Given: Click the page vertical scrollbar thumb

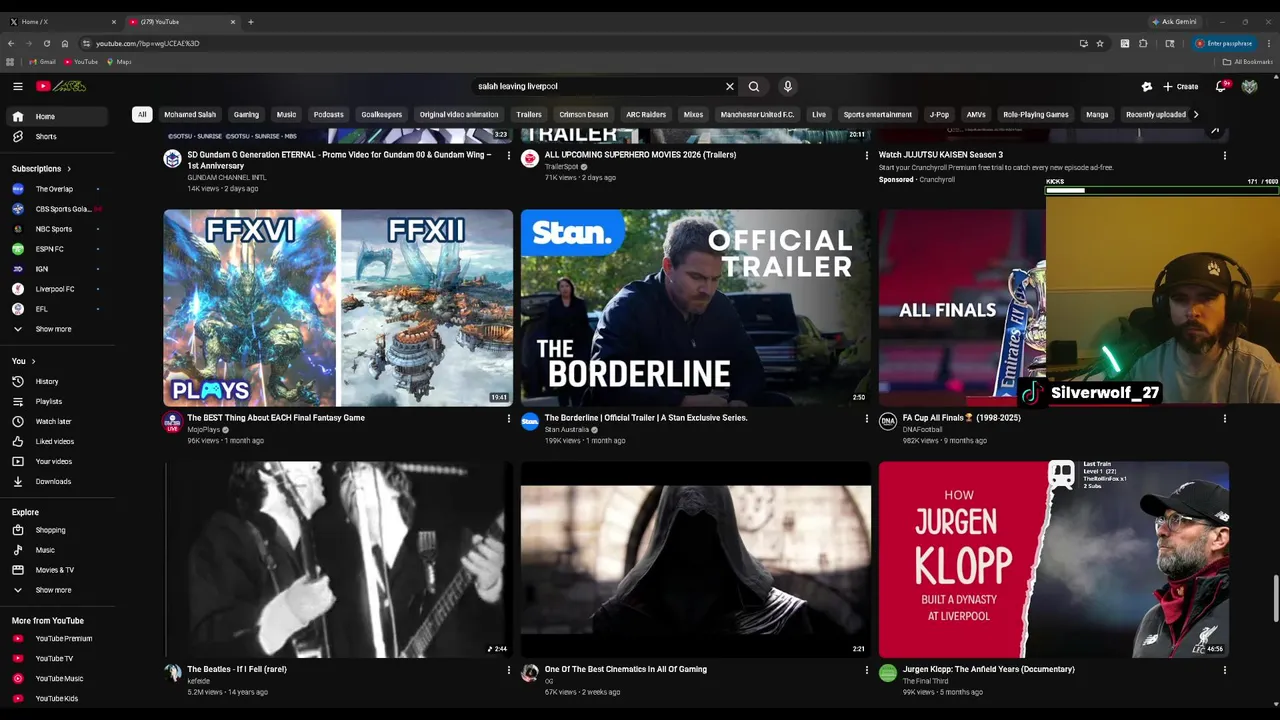Looking at the screenshot, I should pyautogui.click(x=1274, y=598).
